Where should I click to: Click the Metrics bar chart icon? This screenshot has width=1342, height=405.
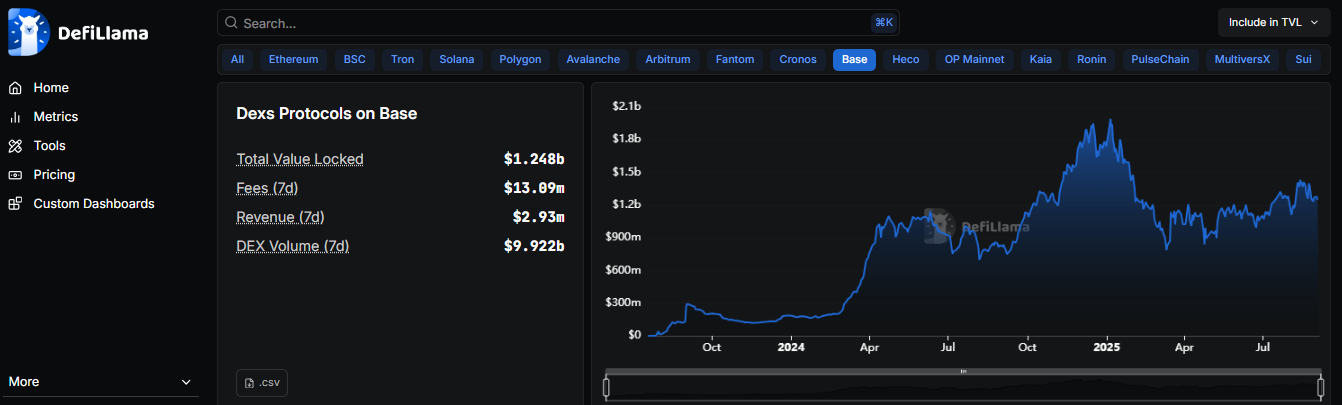15,117
